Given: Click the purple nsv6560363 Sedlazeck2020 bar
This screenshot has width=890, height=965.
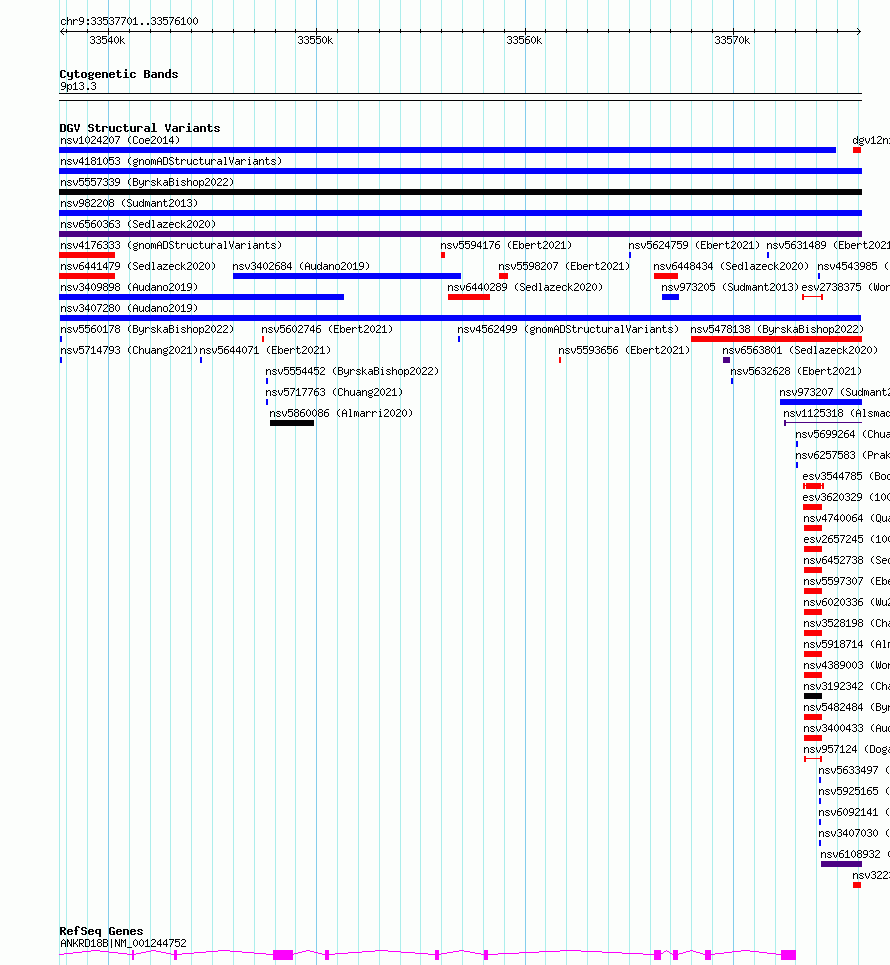Looking at the screenshot, I should point(460,234).
